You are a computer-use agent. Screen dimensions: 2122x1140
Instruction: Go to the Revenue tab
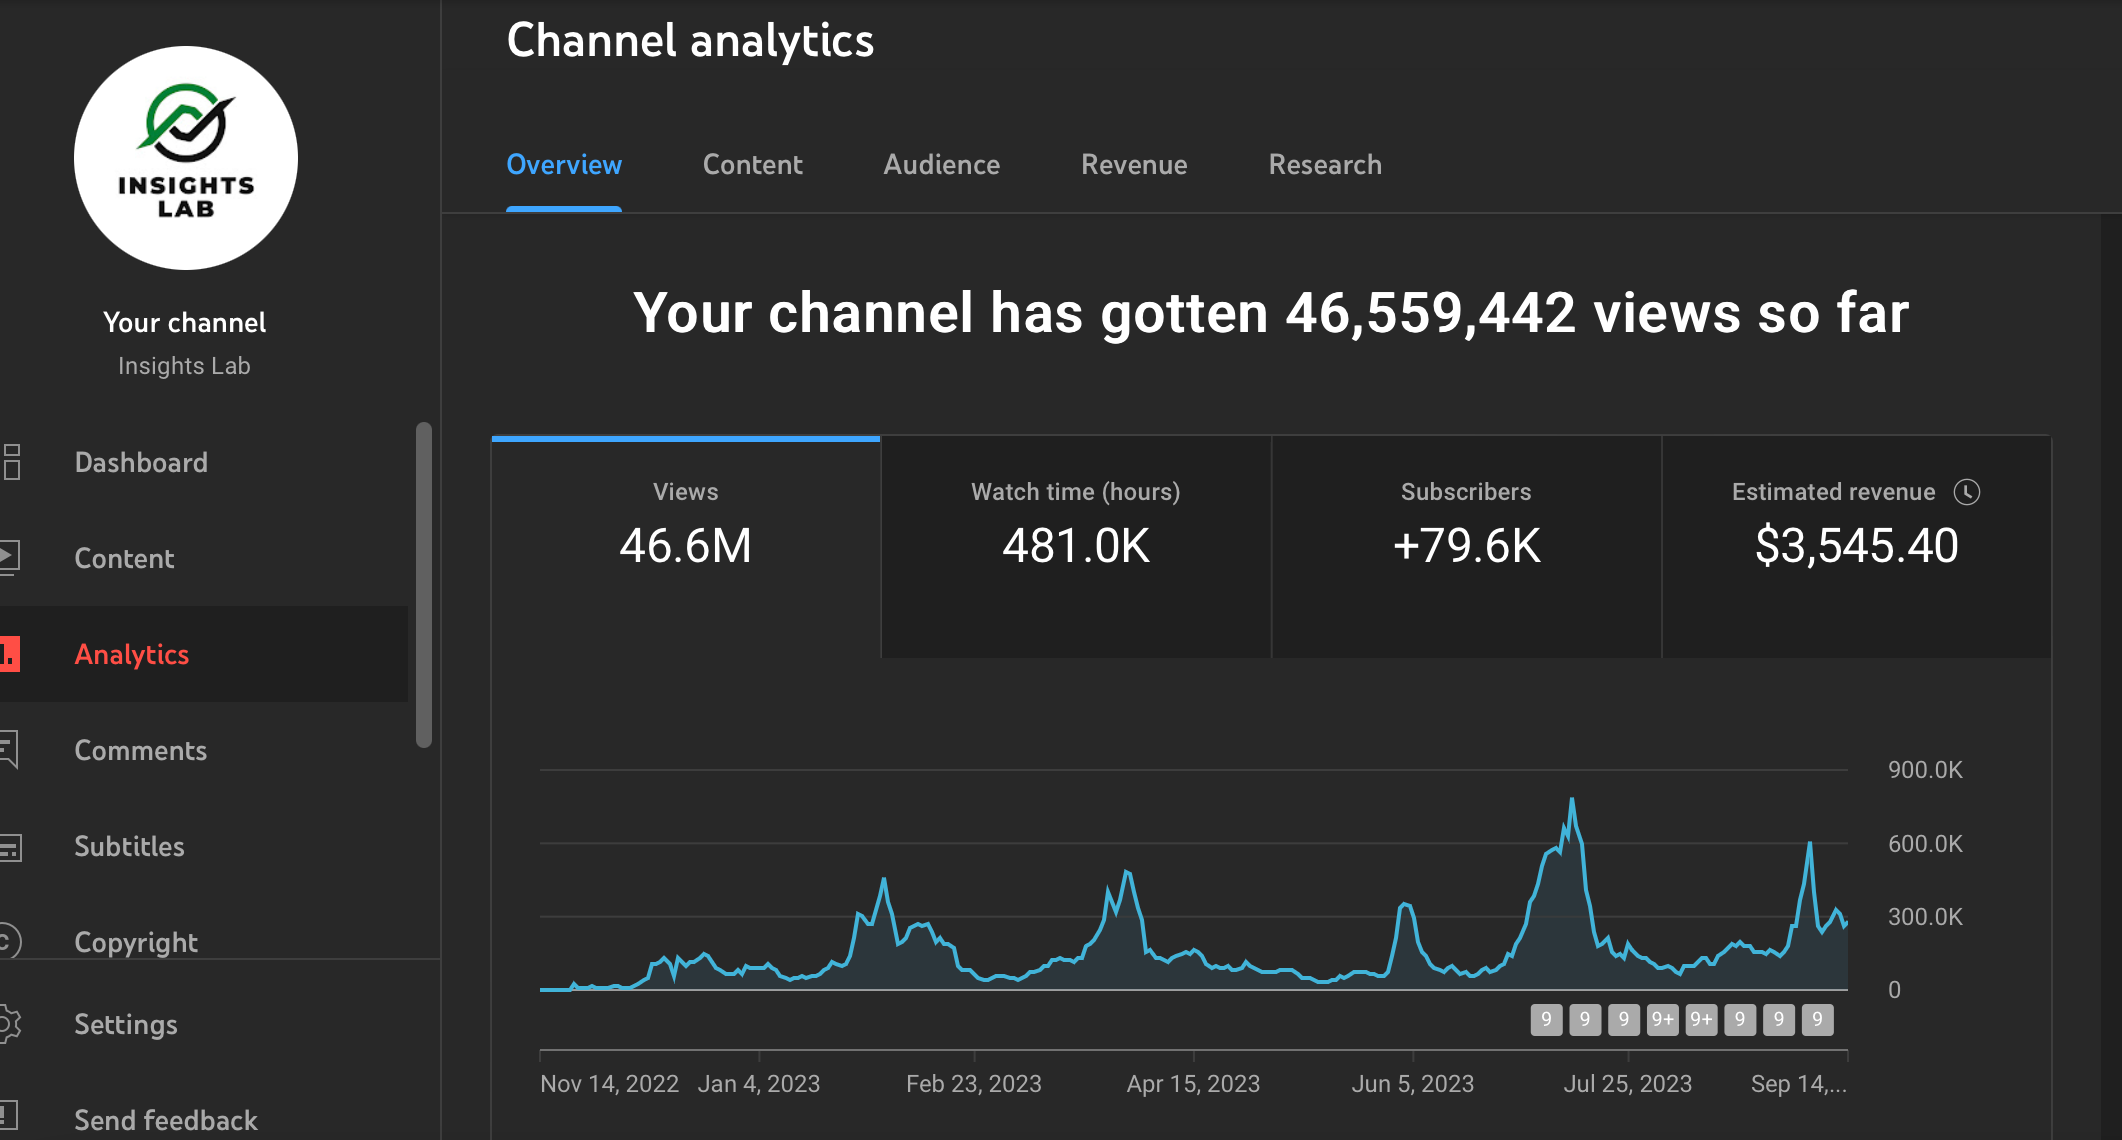1134,165
